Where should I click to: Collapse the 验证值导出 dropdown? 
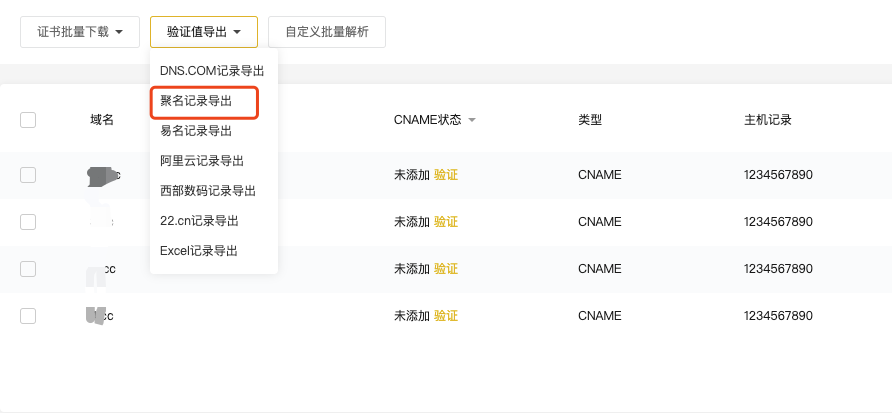pyautogui.click(x=204, y=32)
